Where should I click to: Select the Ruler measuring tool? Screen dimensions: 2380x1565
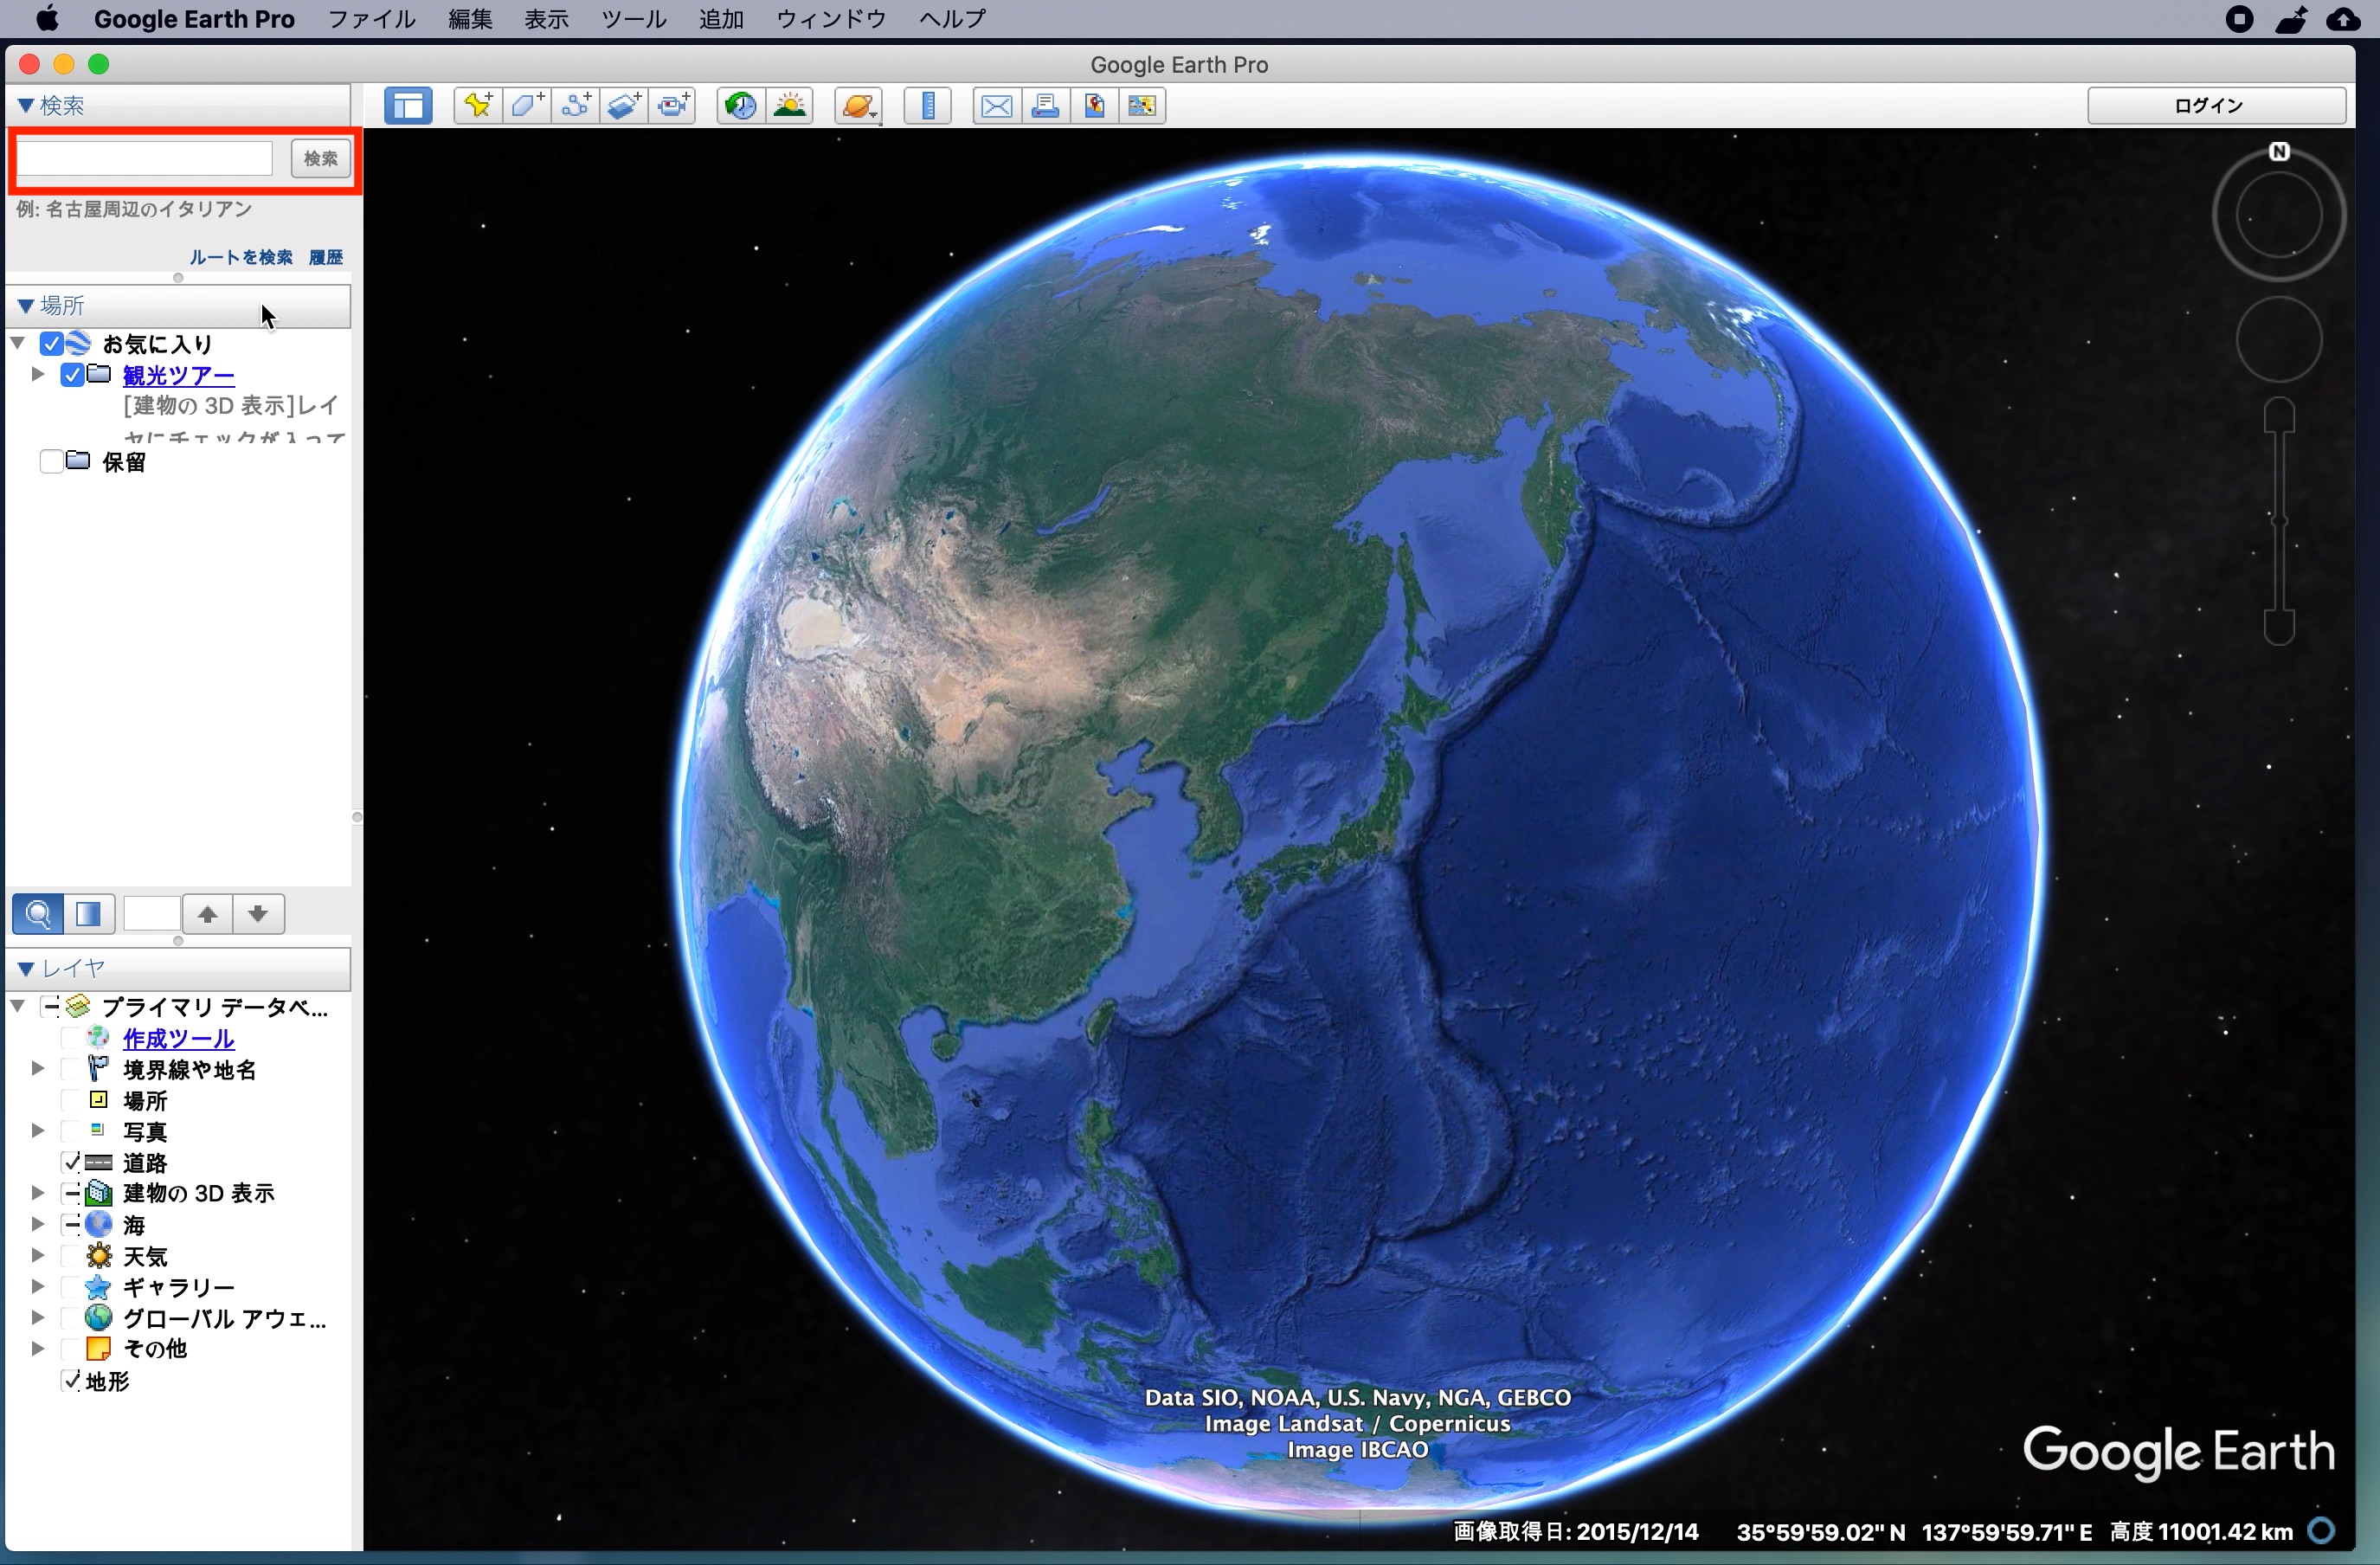(x=928, y=105)
